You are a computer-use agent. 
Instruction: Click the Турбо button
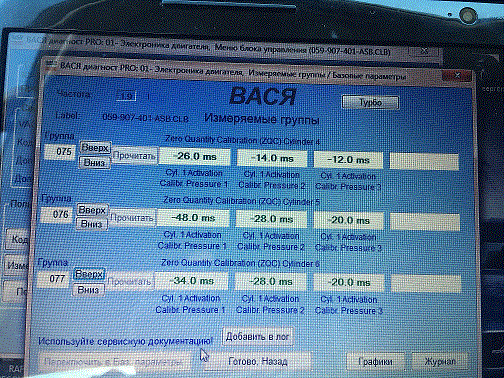click(x=370, y=102)
